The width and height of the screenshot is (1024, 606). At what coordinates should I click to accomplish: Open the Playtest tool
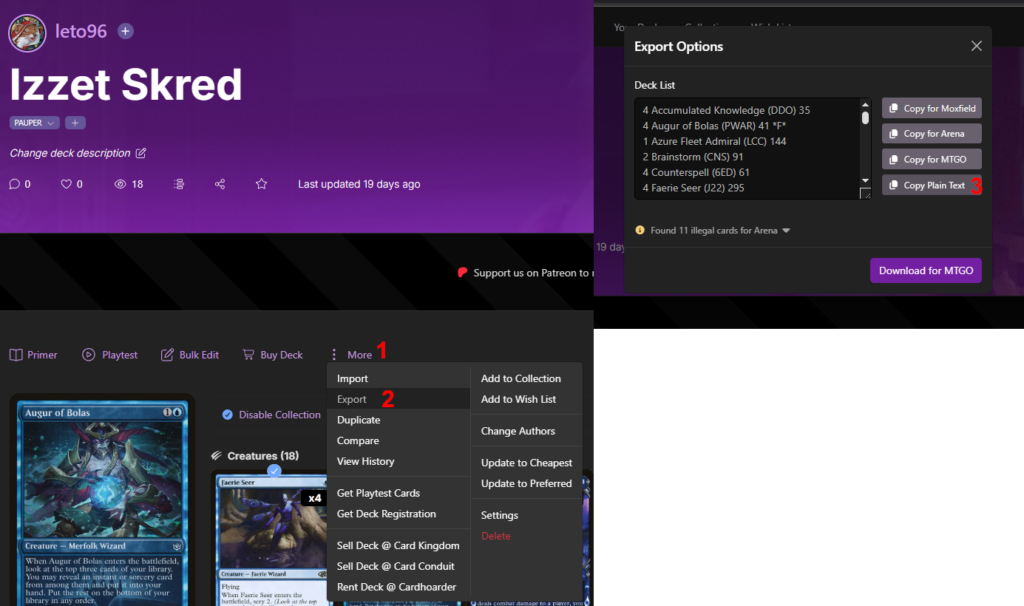click(x=110, y=355)
